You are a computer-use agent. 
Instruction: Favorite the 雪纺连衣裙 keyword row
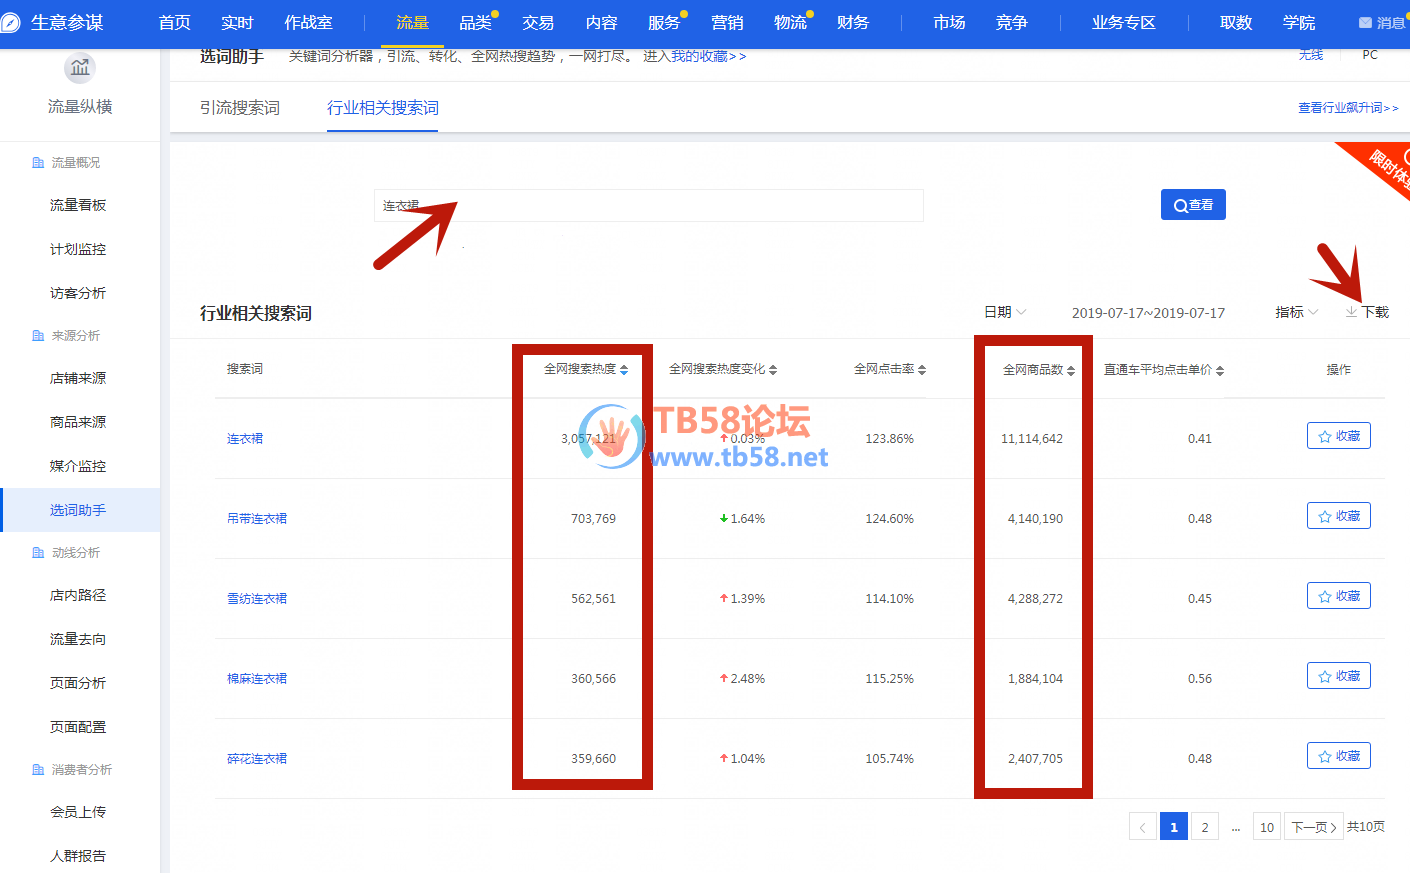tap(1338, 596)
